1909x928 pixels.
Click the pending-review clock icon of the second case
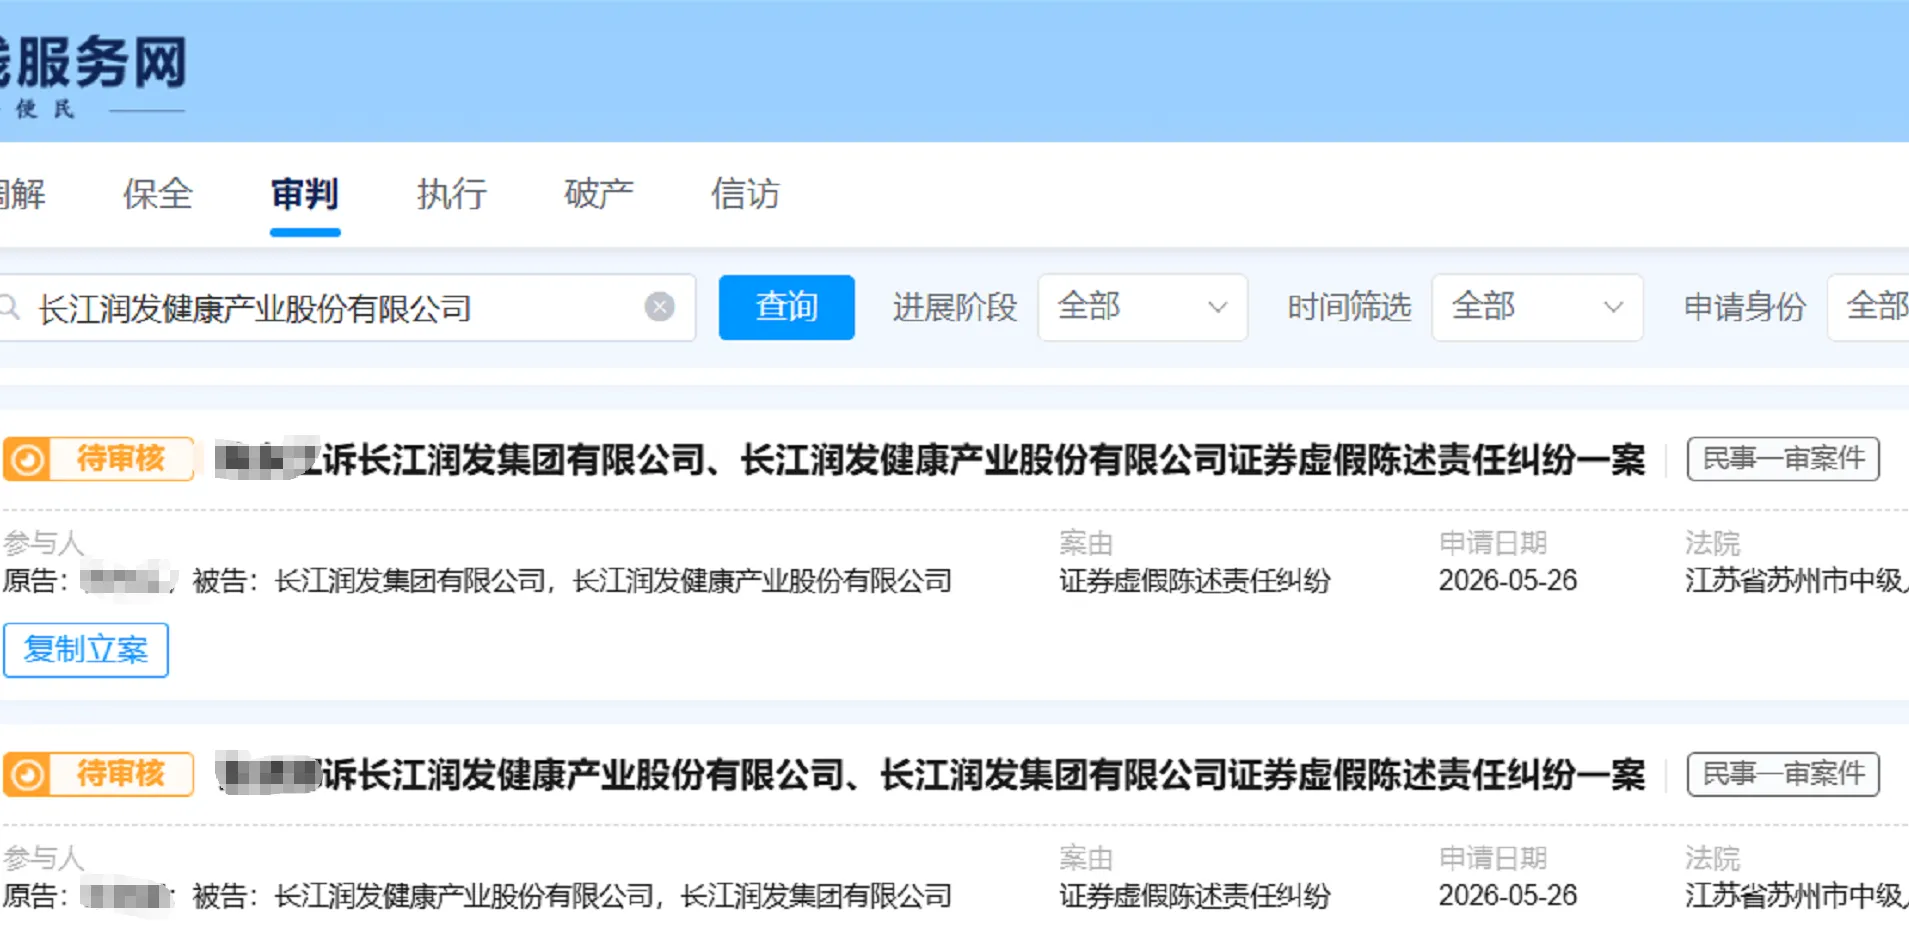coord(28,774)
